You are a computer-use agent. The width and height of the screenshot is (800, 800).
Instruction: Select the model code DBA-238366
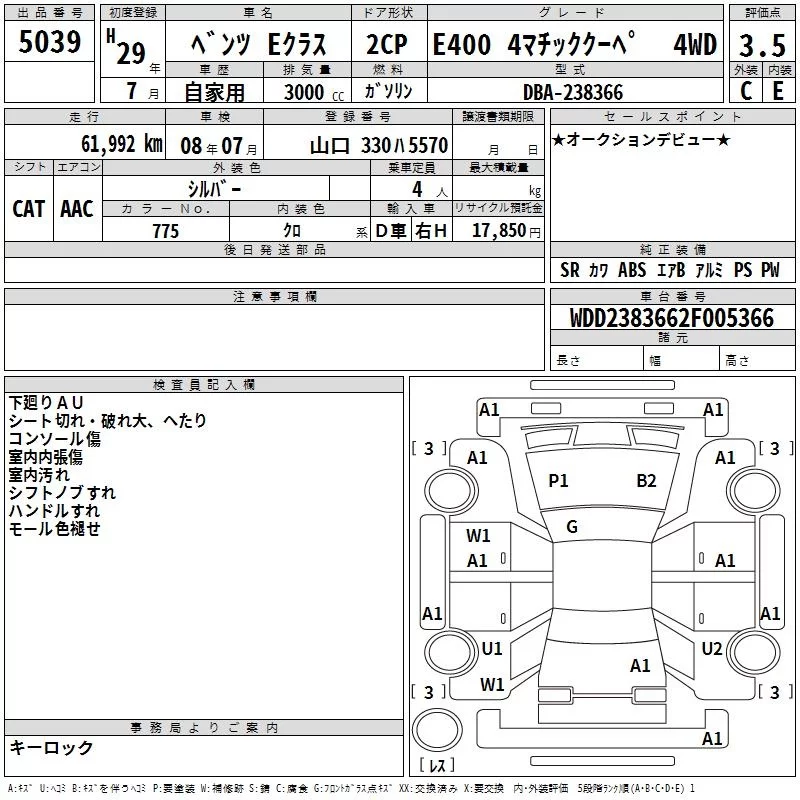pos(573,92)
